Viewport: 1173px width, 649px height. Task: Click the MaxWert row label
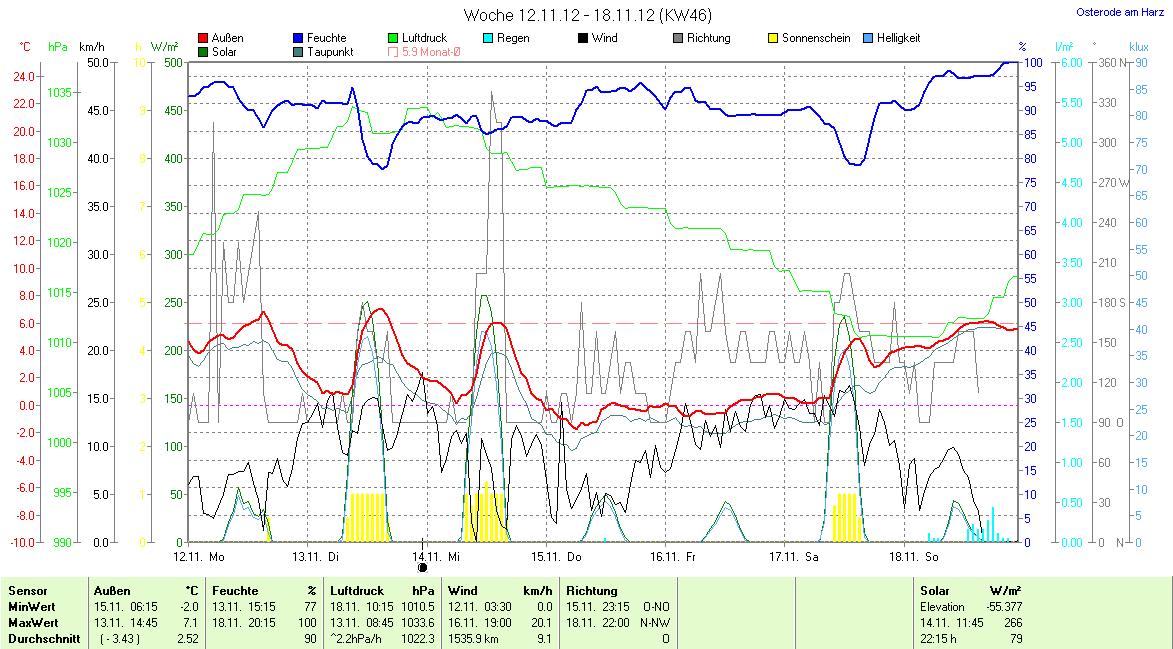point(30,623)
